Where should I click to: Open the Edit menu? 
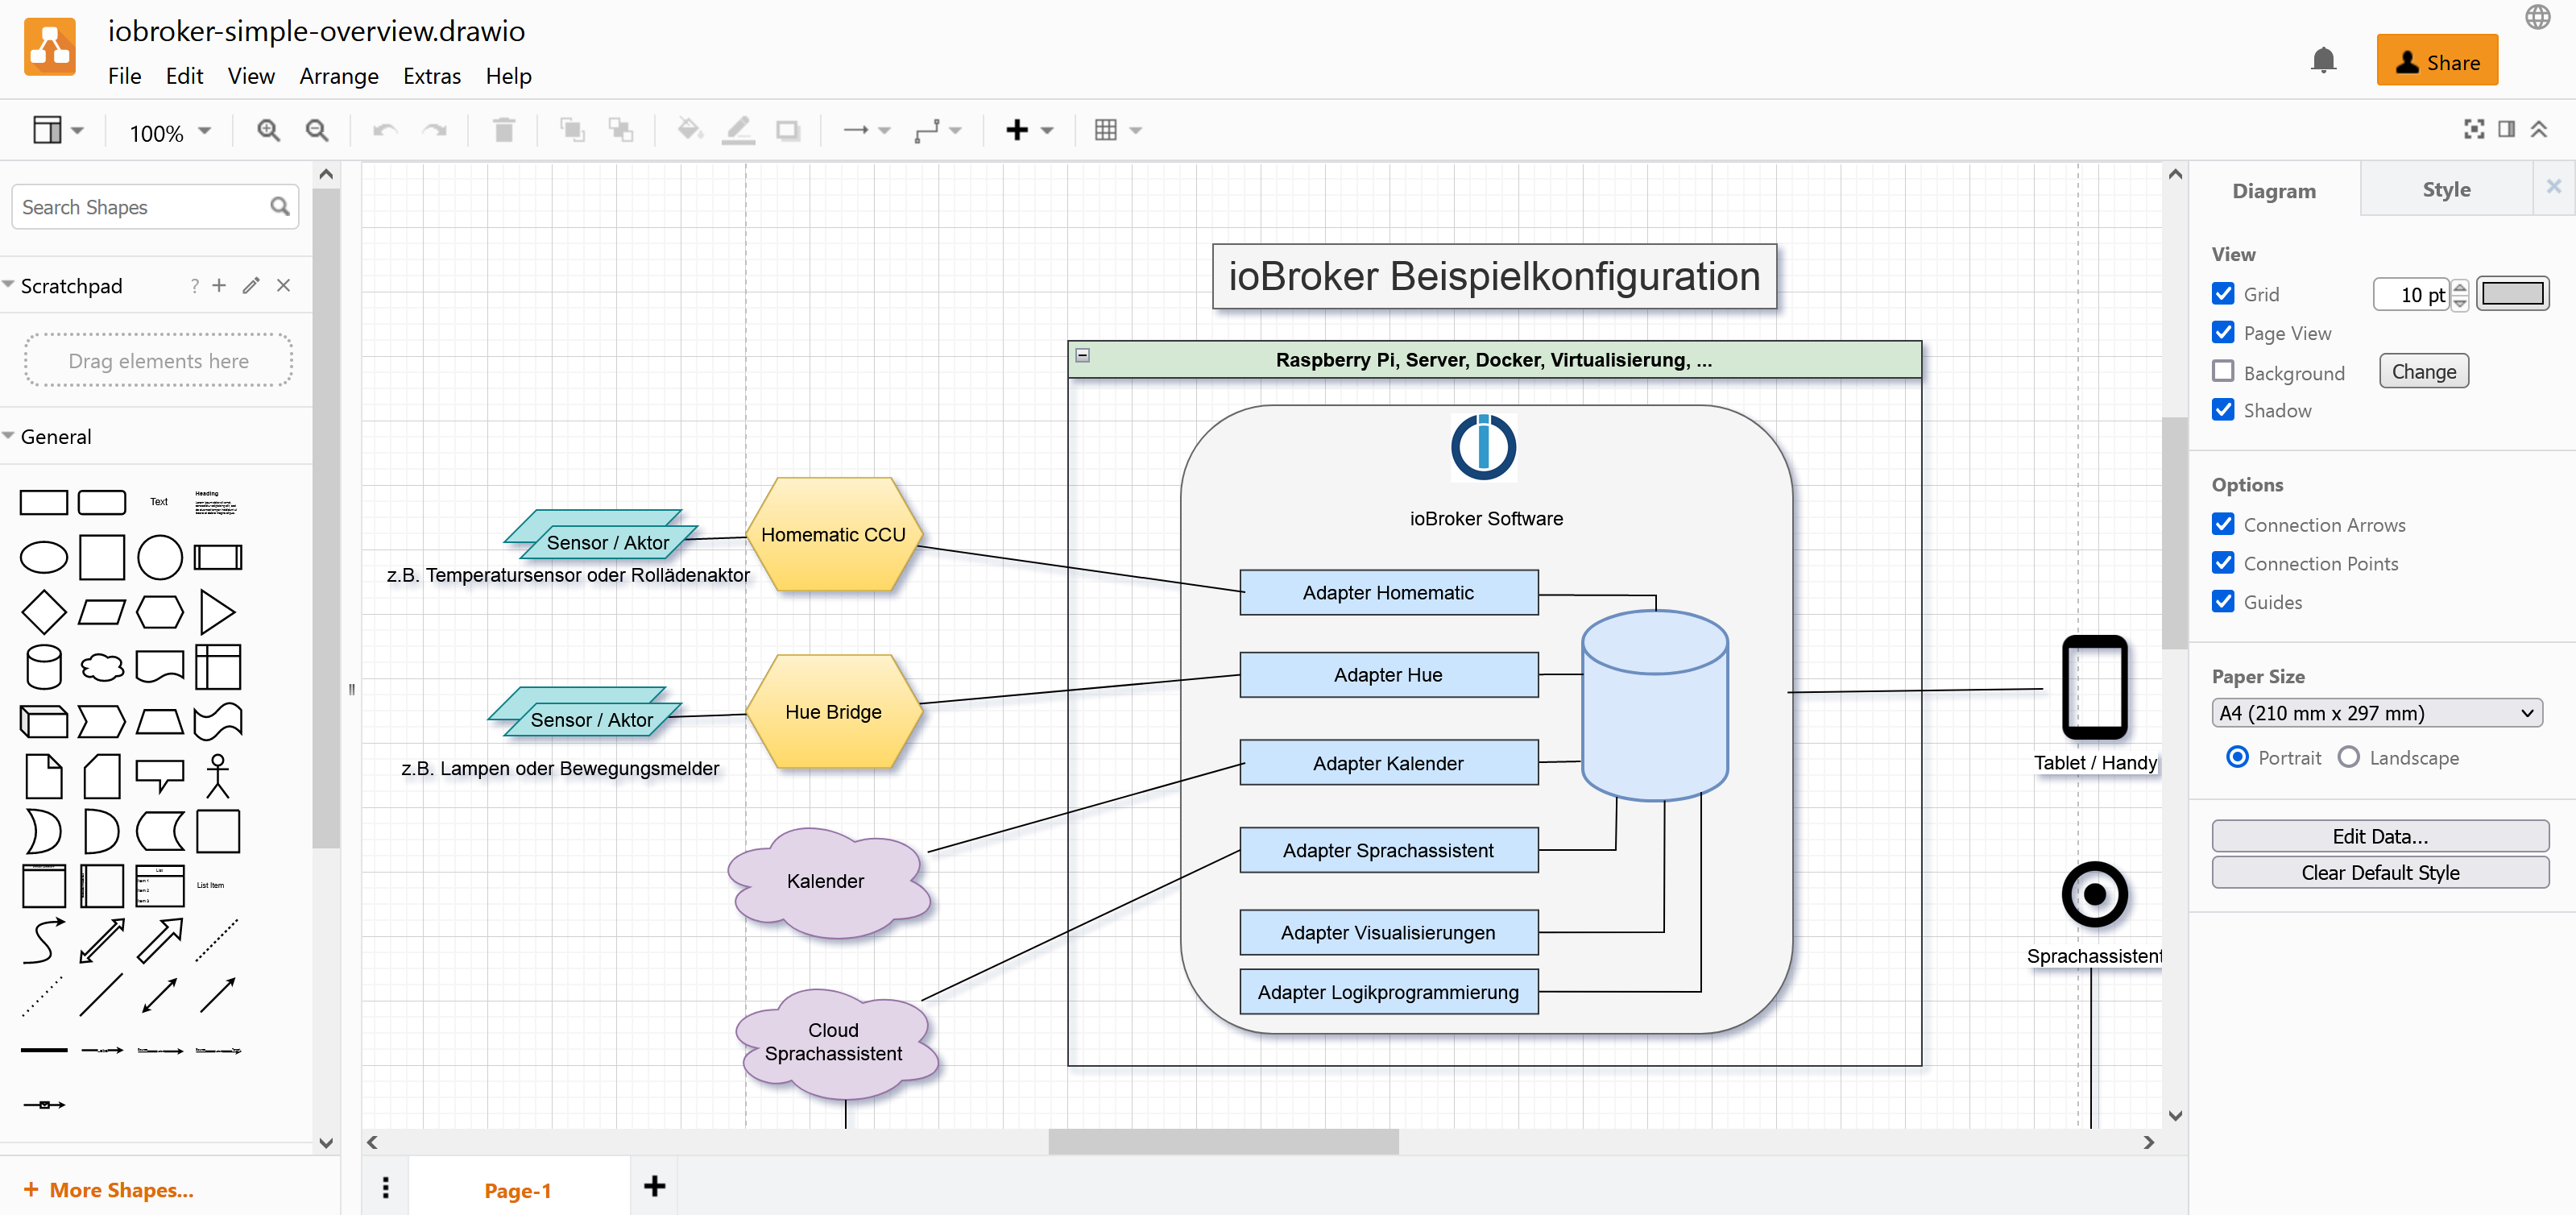[184, 76]
